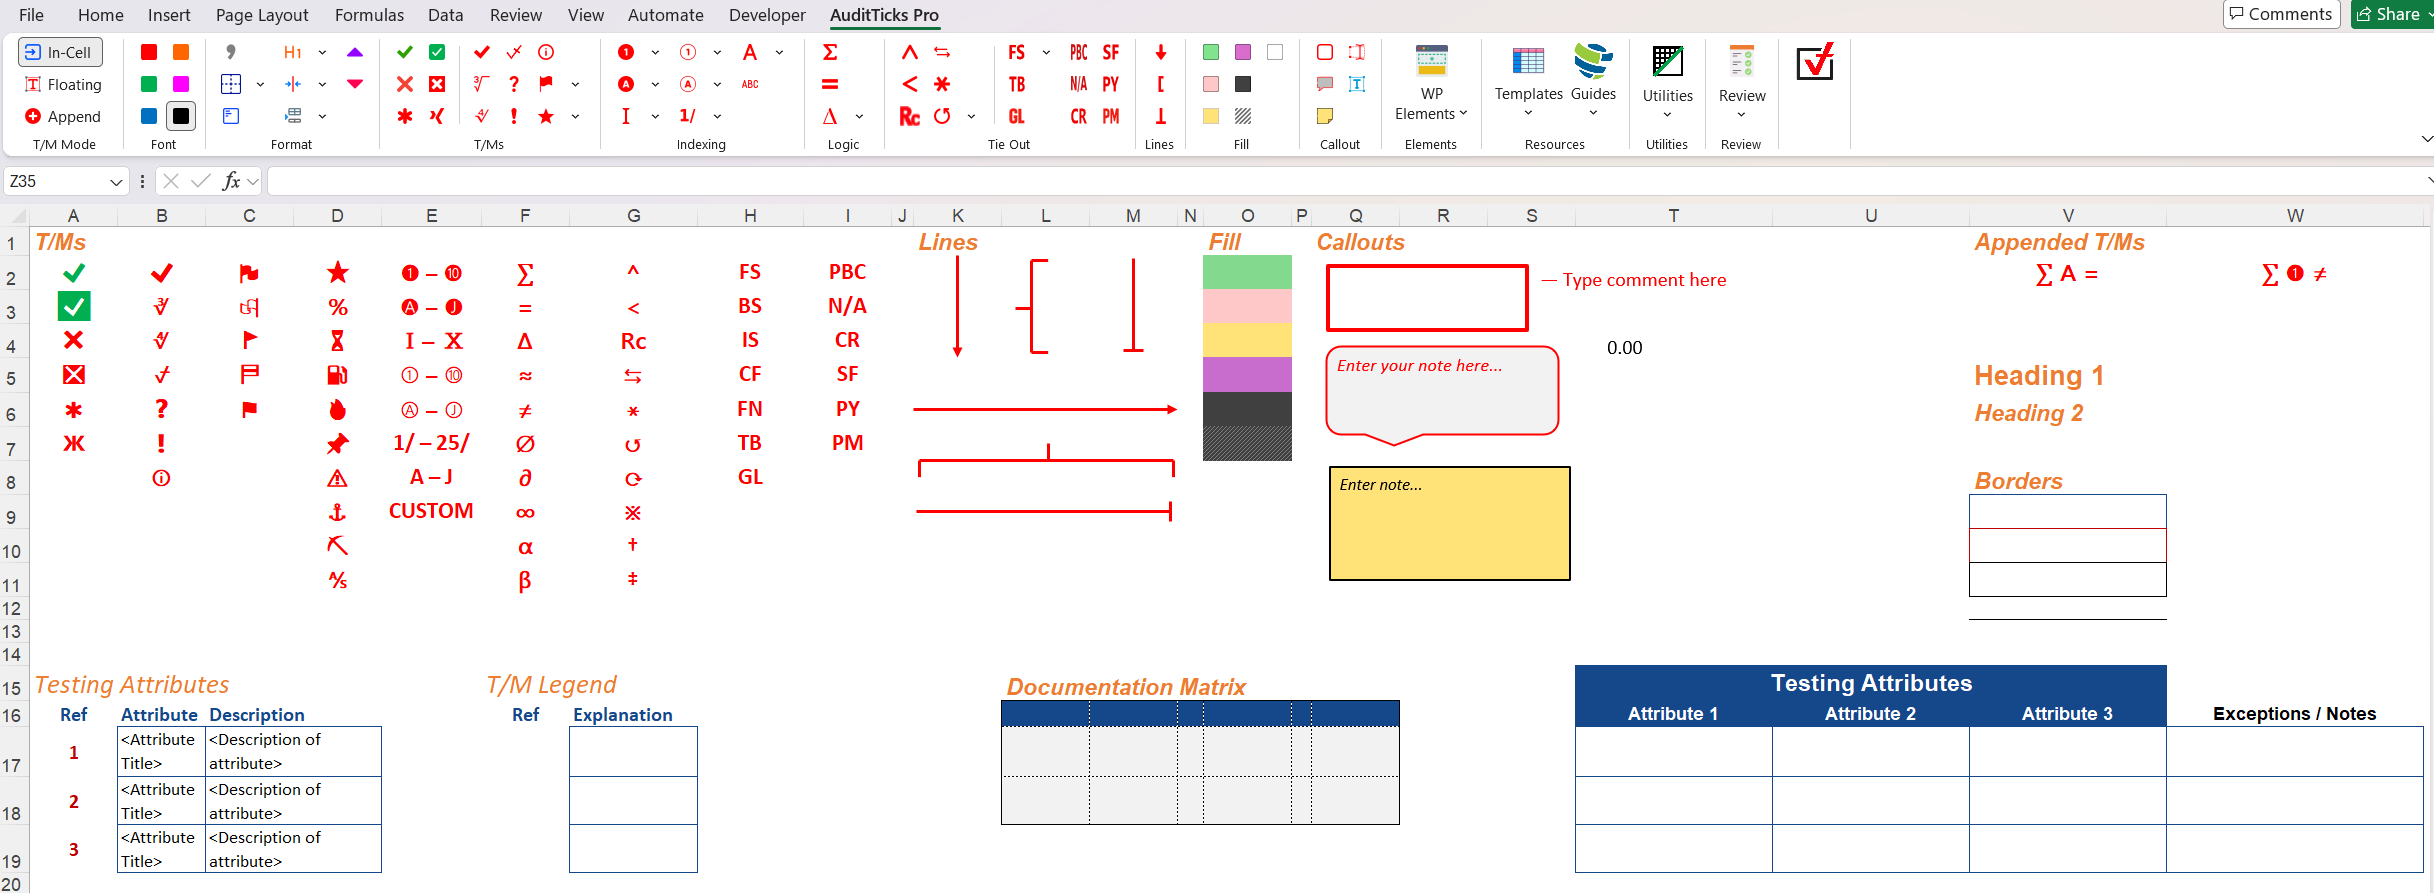Open Utilities dropdown
Image resolution: width=2434 pixels, height=893 pixels.
1667,84
